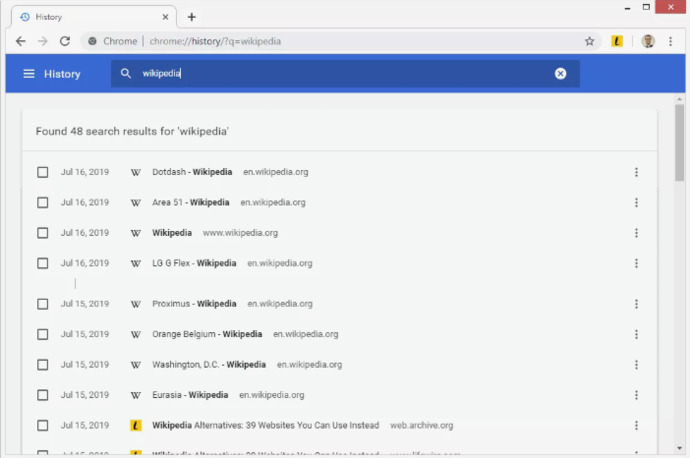Close the History tab
Image resolution: width=690 pixels, height=458 pixels.
(x=165, y=17)
